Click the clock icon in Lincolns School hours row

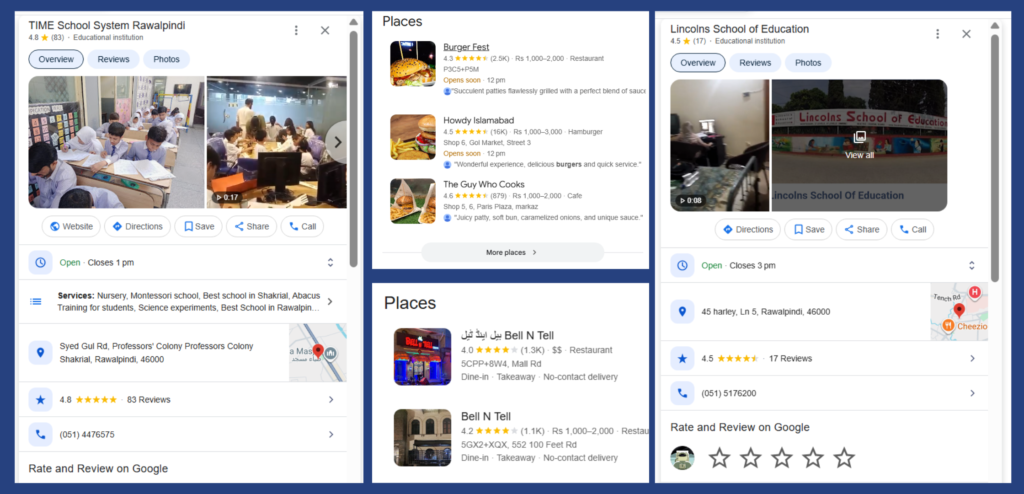(x=682, y=266)
